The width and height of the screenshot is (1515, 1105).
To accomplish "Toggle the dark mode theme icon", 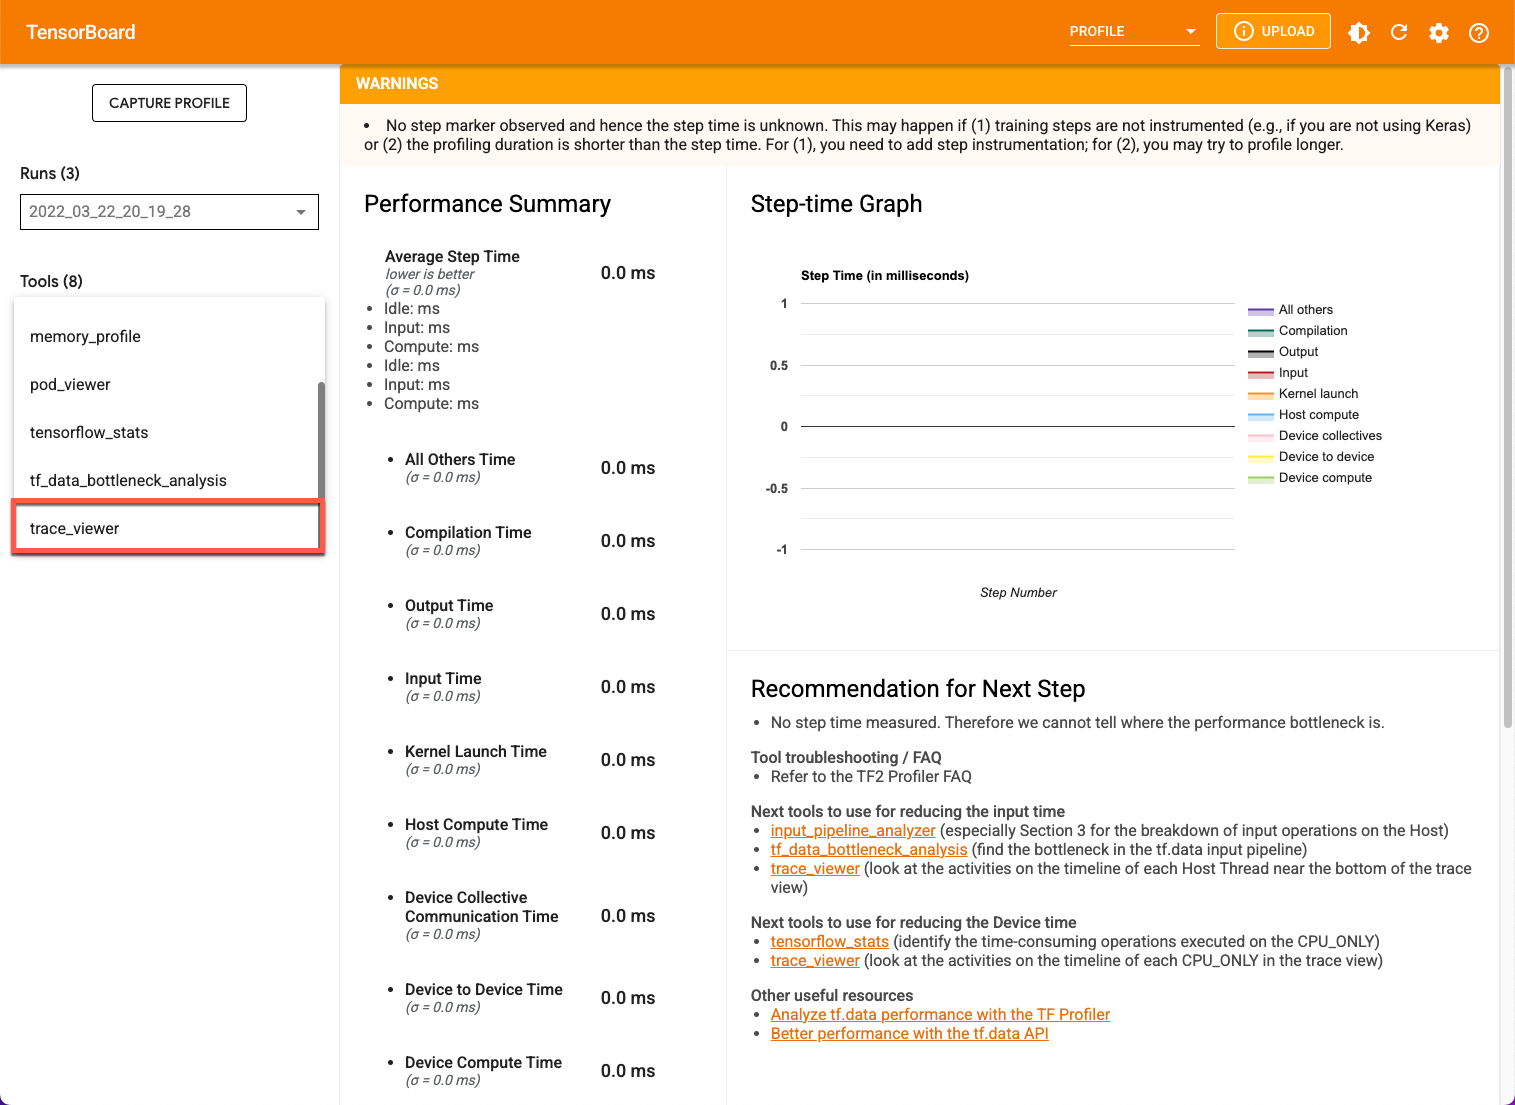I will point(1359,33).
